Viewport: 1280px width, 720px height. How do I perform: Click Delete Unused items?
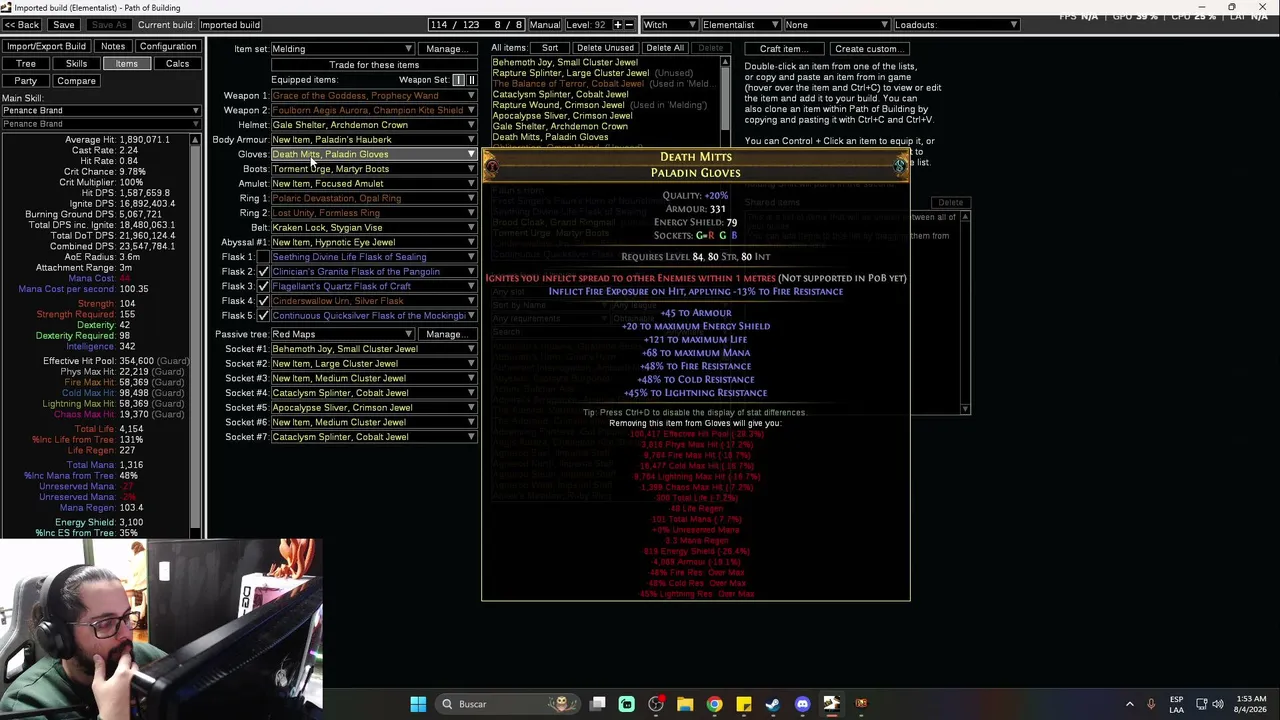click(x=605, y=49)
